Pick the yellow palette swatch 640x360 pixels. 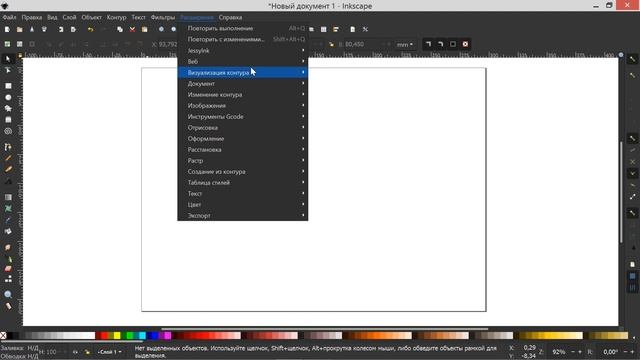tap(117, 336)
